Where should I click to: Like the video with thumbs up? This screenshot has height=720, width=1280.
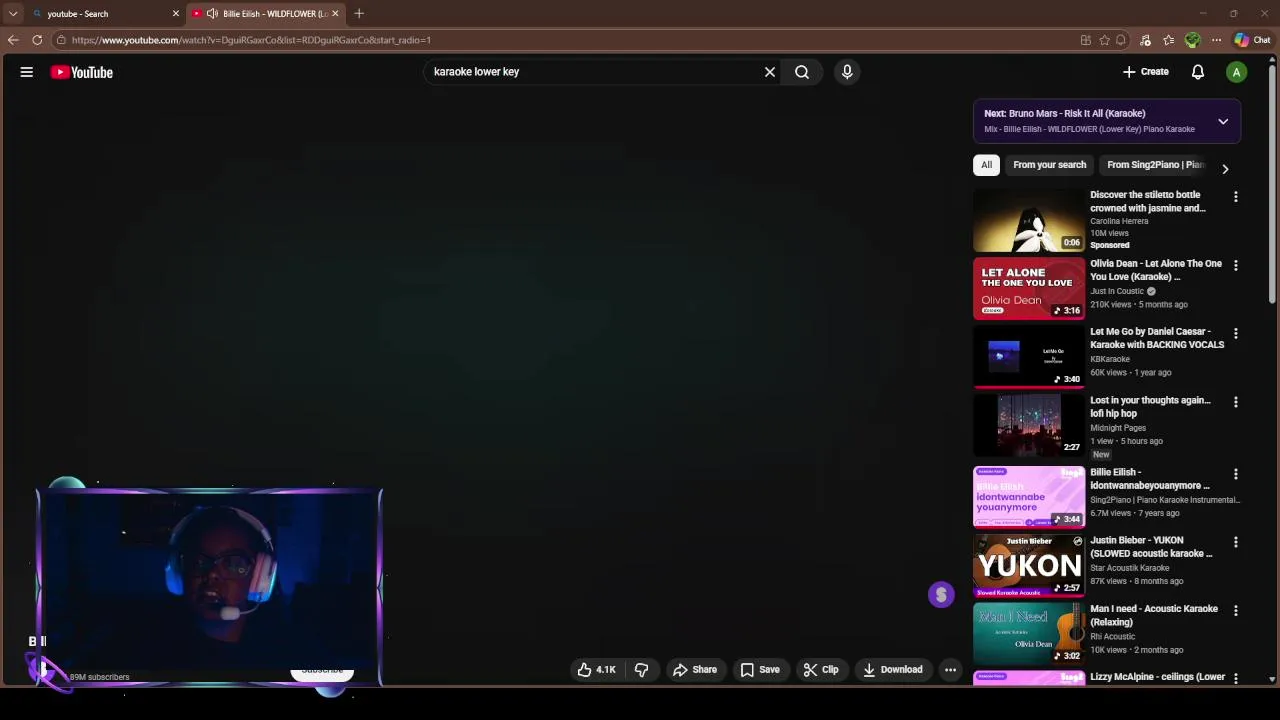pos(597,670)
